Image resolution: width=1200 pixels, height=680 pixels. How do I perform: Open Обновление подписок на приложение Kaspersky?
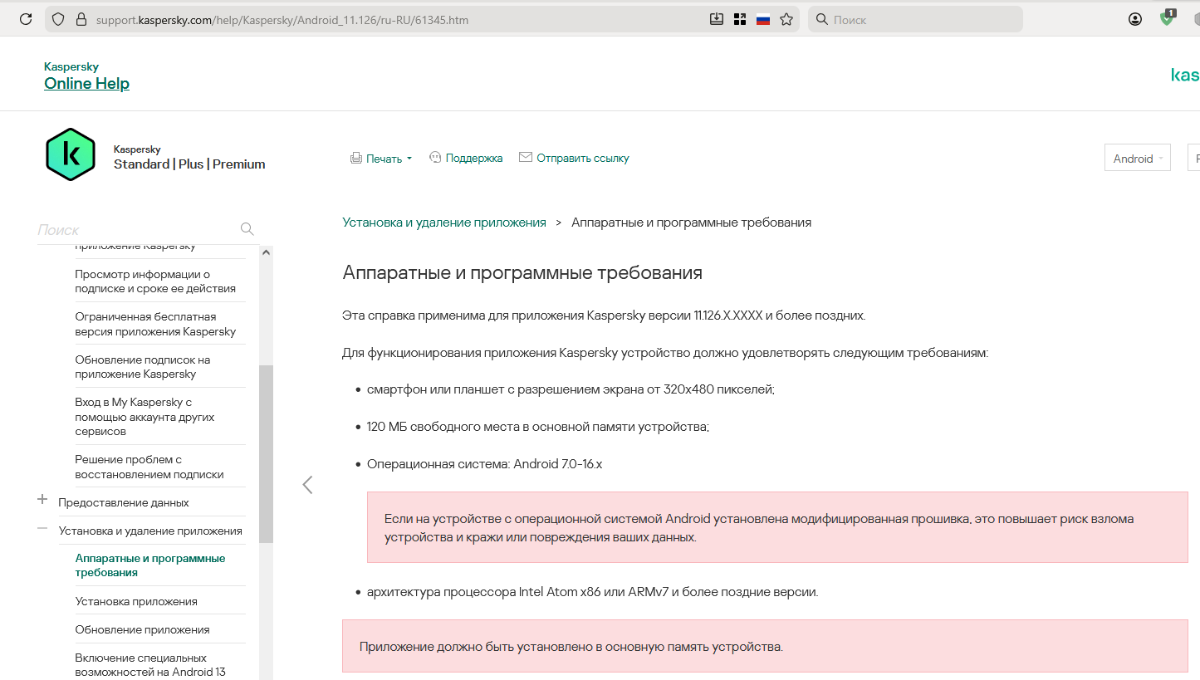(x=142, y=367)
